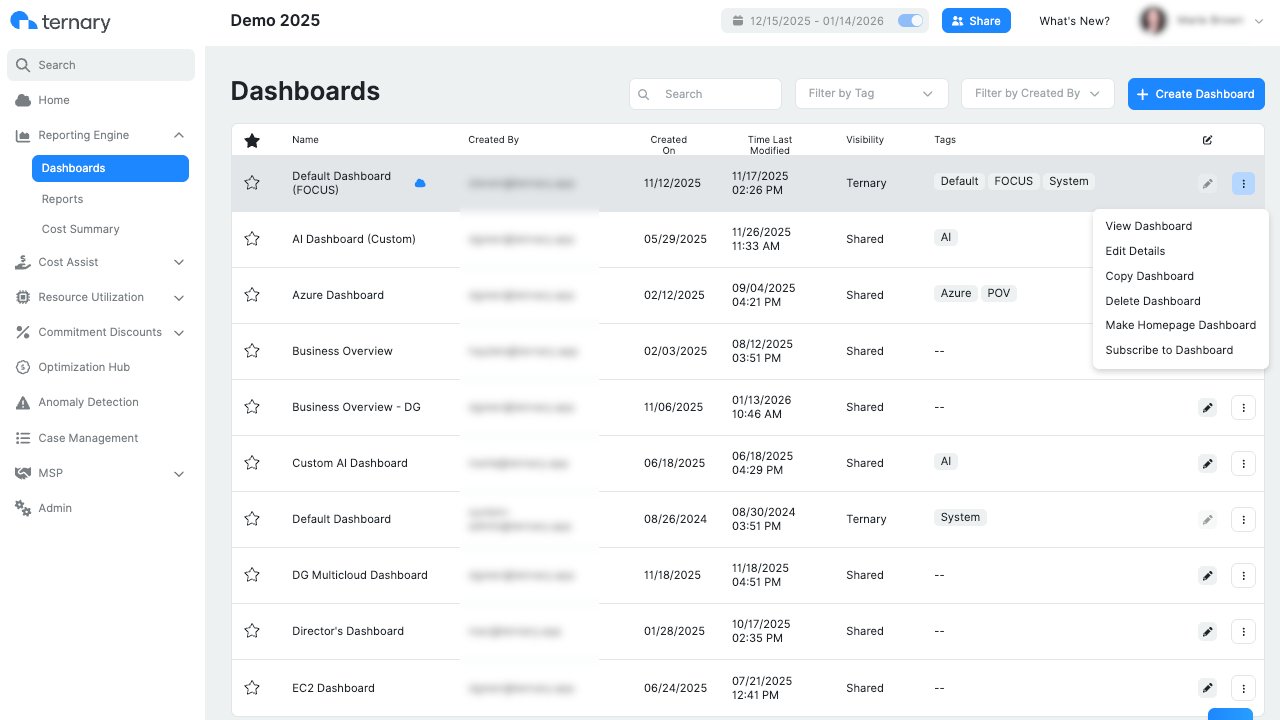
Task: Choose Make Homepage Dashboard in the menu
Action: 1181,325
